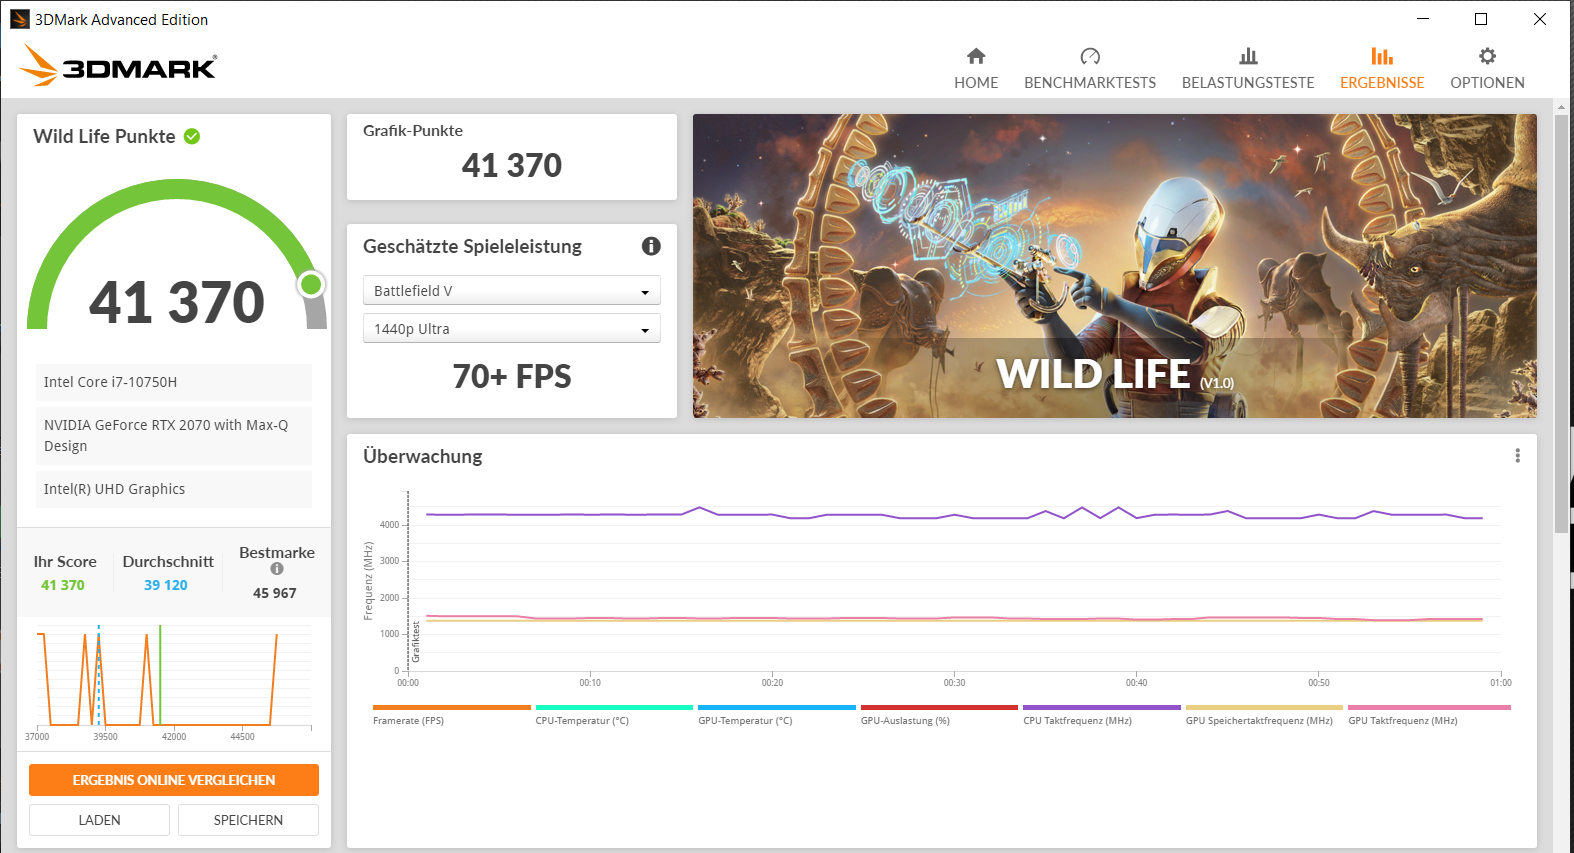Toggle the GPU-Auslastung (%) chart series

point(905,720)
